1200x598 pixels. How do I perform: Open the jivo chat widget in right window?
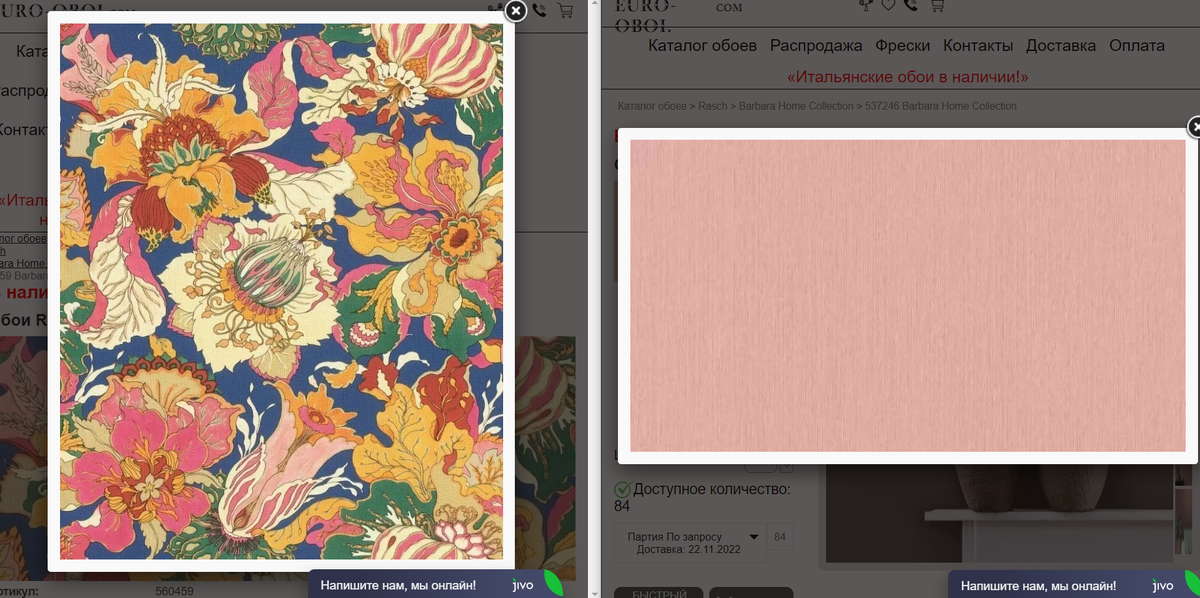(x=1073, y=585)
